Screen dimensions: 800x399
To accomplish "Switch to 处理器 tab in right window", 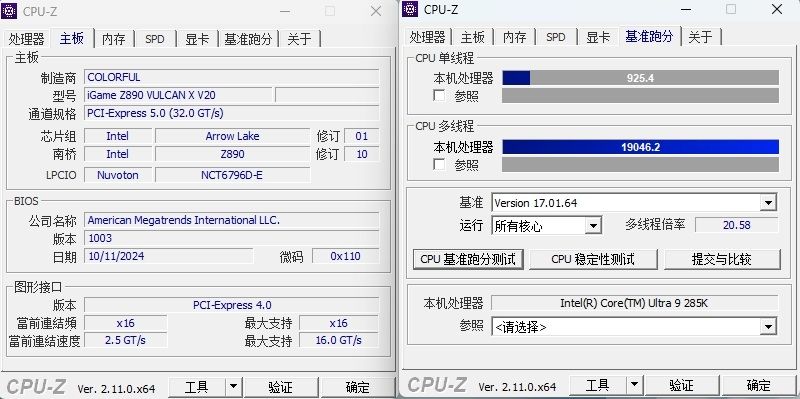I will (x=428, y=37).
